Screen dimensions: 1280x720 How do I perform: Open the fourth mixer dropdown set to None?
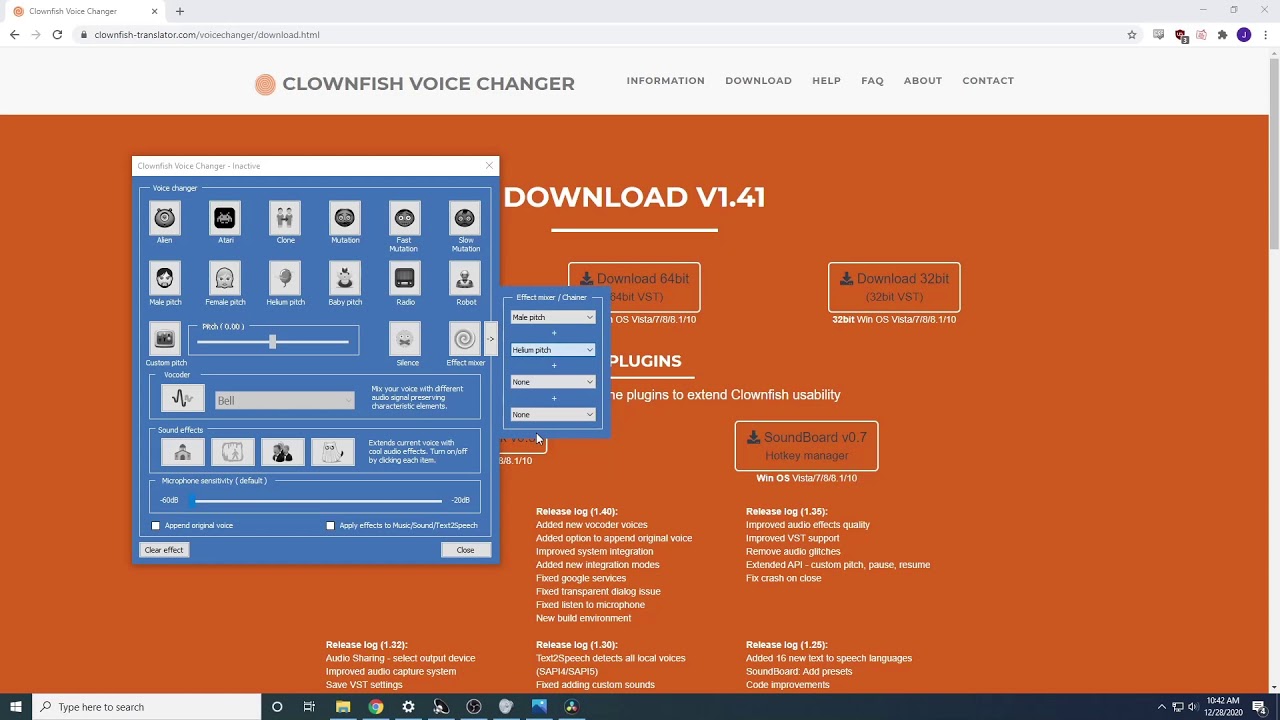[x=553, y=414]
